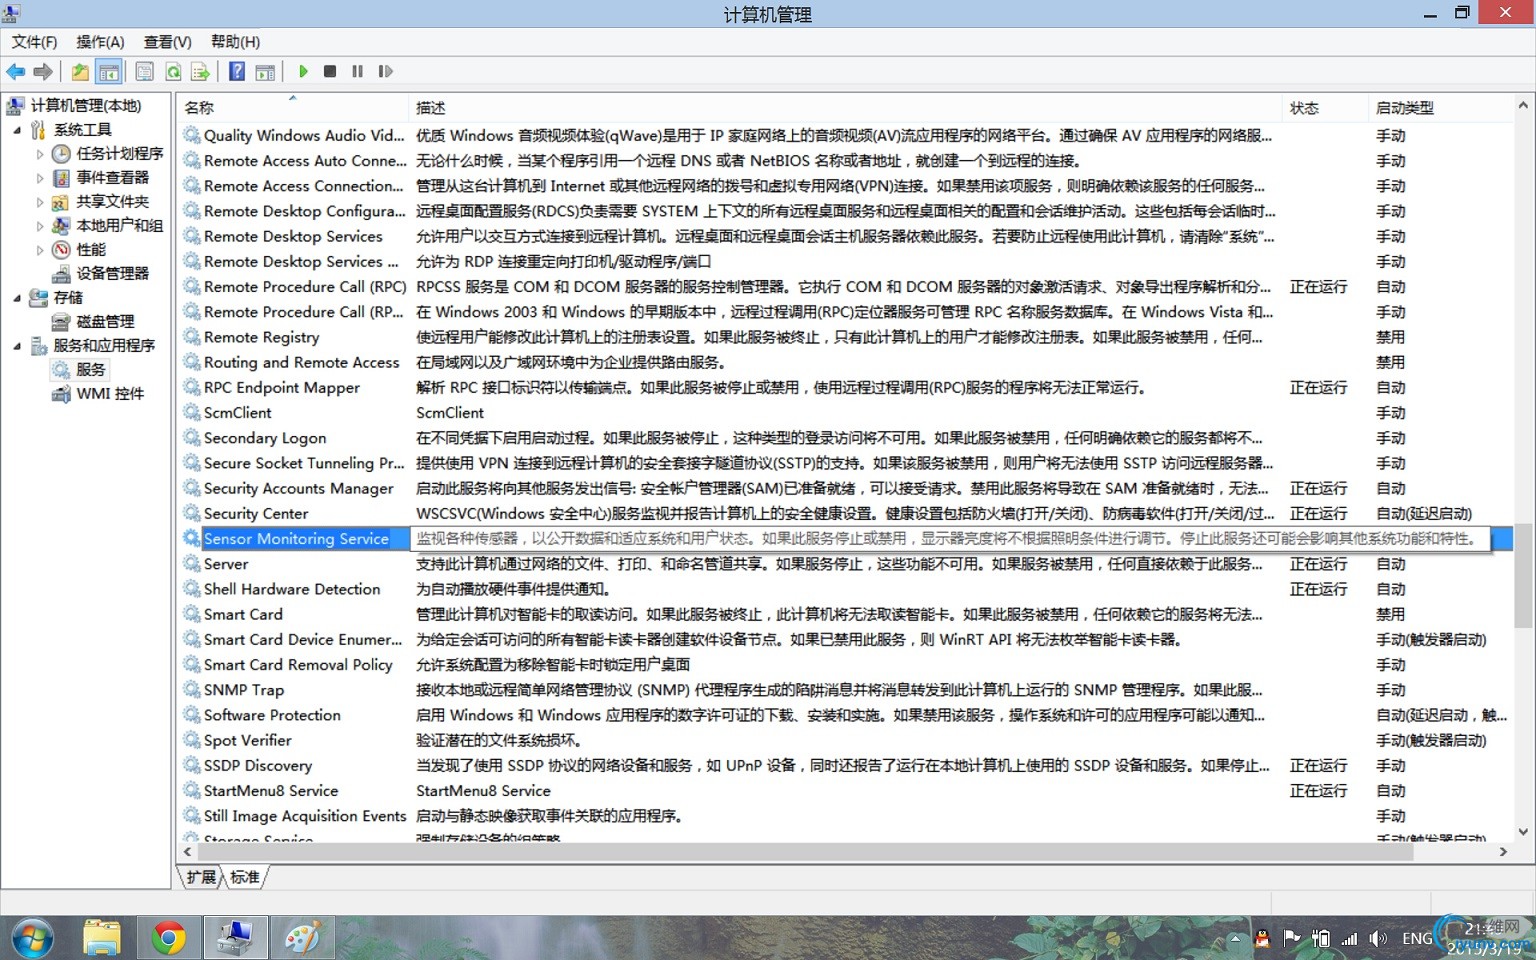Viewport: 1536px width, 960px height.
Task: Click gear icon of Quality Windows Audio service
Action: click(x=191, y=136)
